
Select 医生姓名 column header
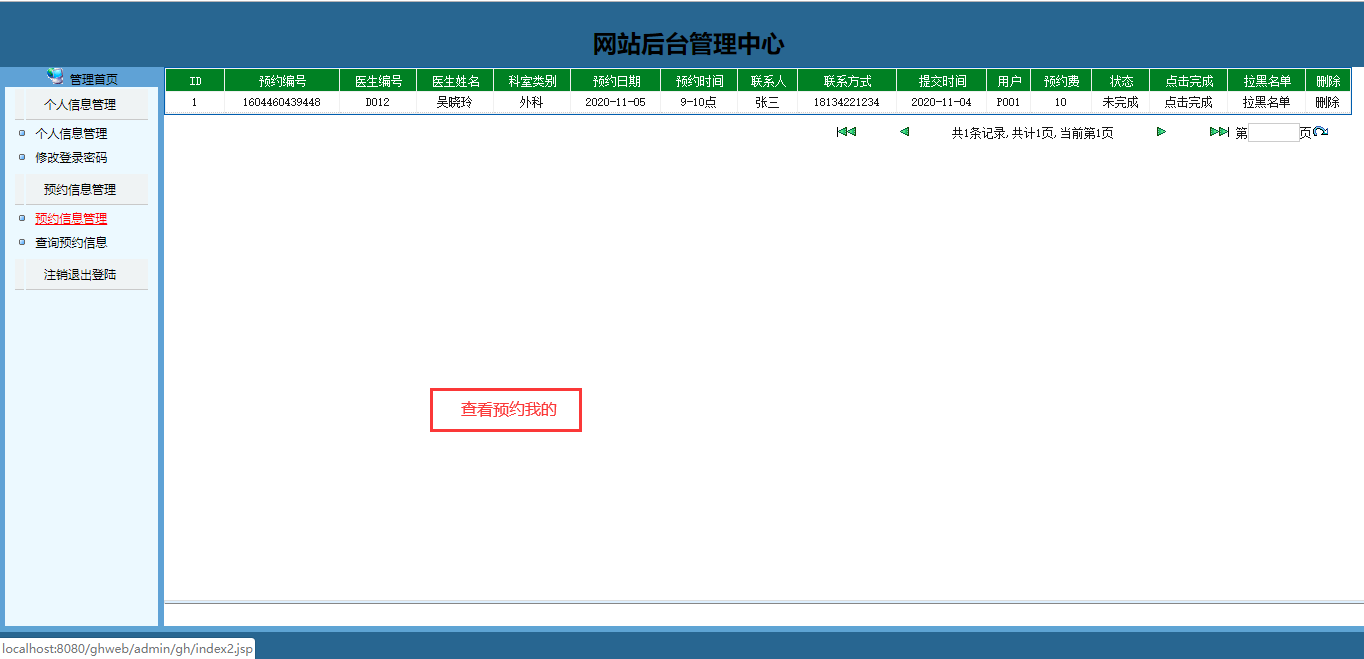[x=455, y=81]
